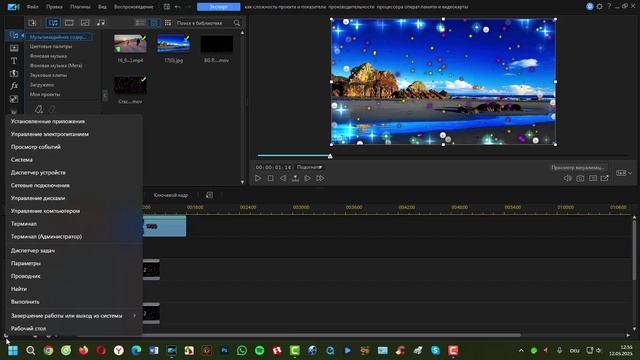Open the Плагины menu
Screen dimensions: 640x360
pyautogui.click(x=80, y=7)
